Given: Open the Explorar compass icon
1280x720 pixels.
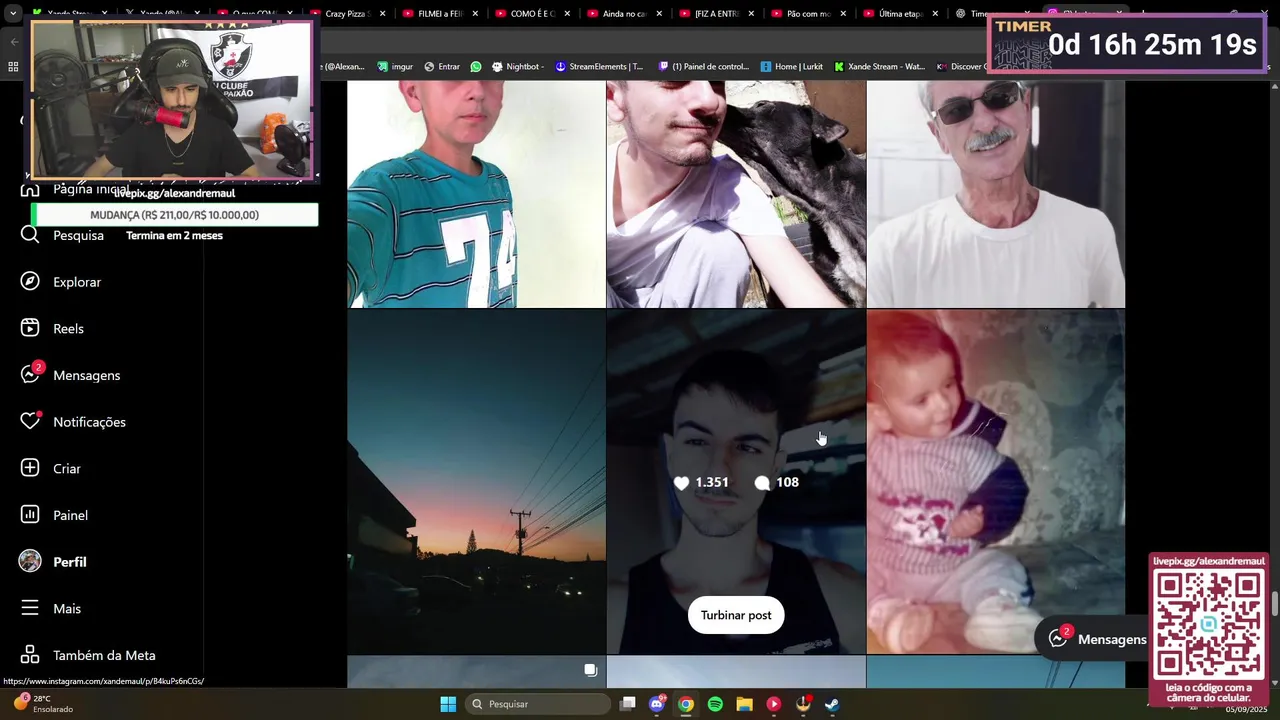Looking at the screenshot, I should click(30, 282).
